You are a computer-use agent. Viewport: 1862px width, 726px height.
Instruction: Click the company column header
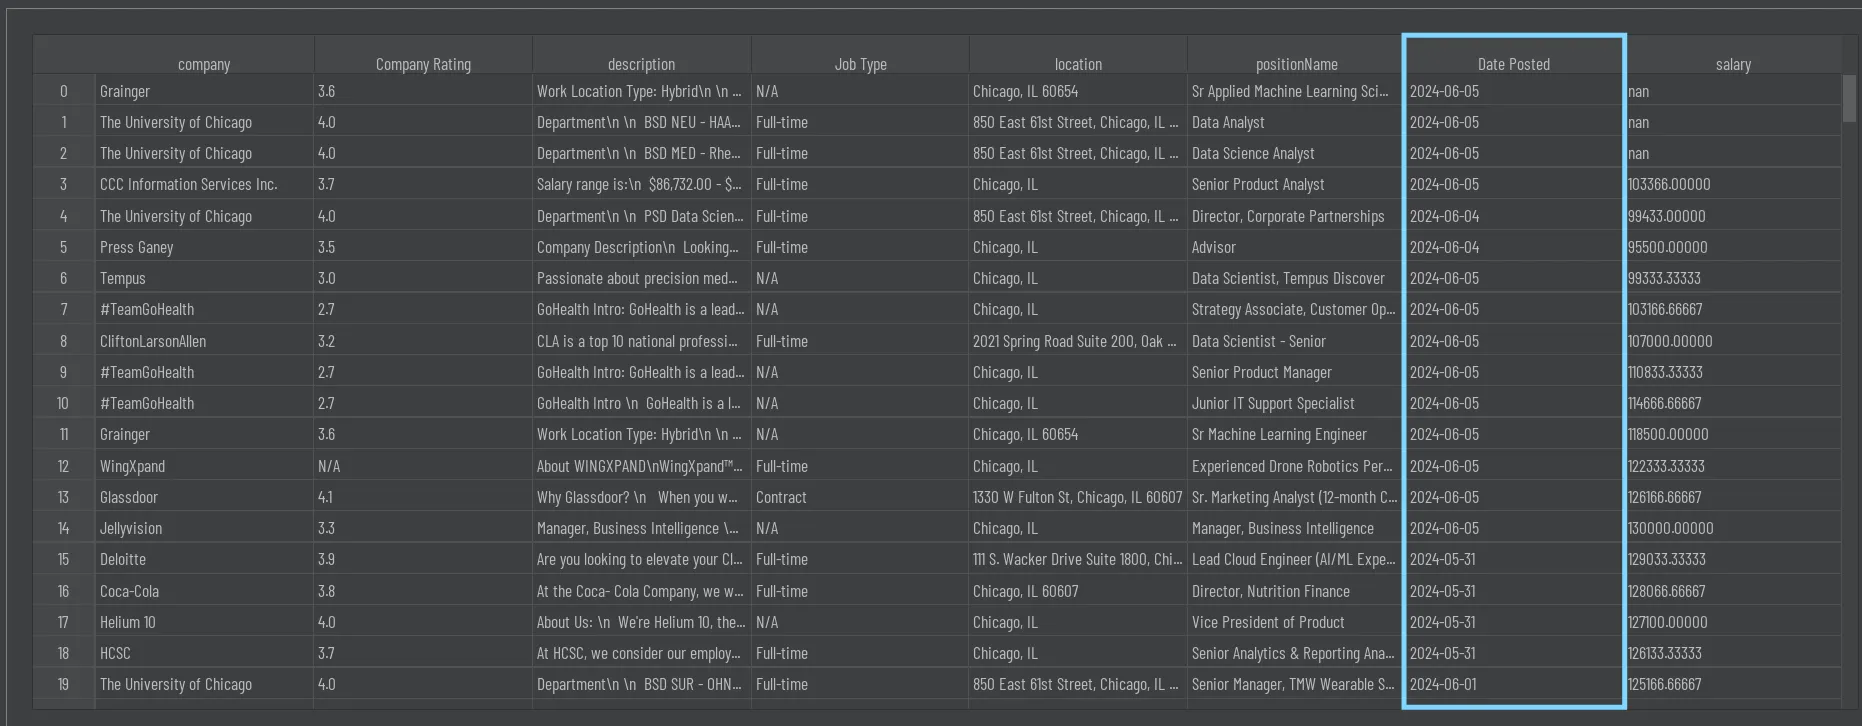point(204,64)
